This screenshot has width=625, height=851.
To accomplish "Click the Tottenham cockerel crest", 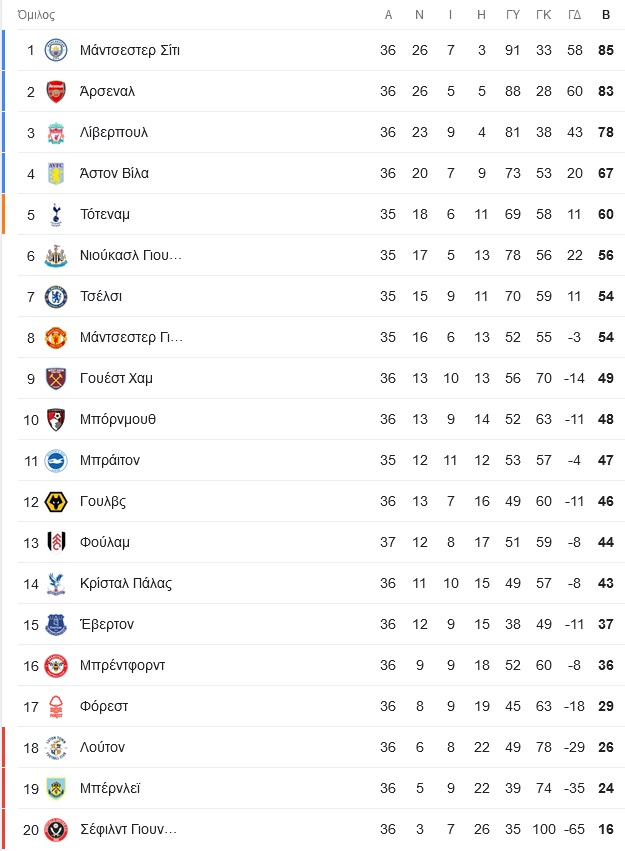I will click(x=56, y=215).
